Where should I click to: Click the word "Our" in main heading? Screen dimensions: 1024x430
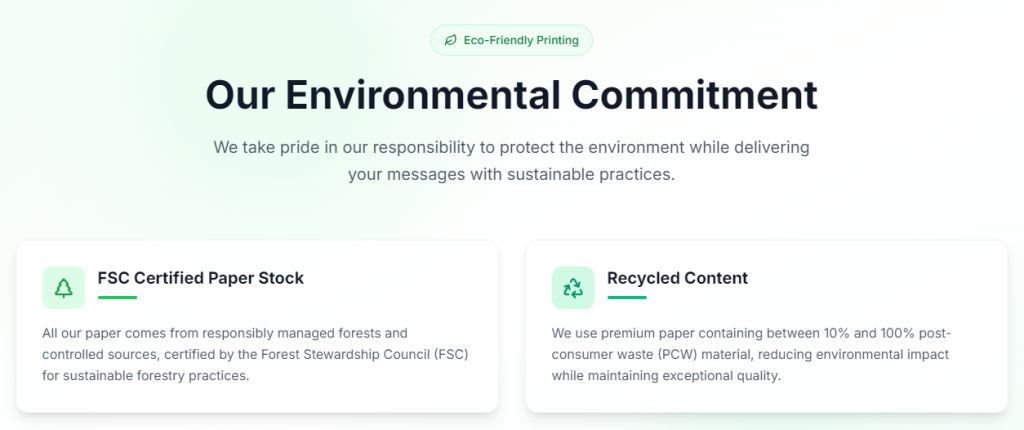(x=240, y=95)
